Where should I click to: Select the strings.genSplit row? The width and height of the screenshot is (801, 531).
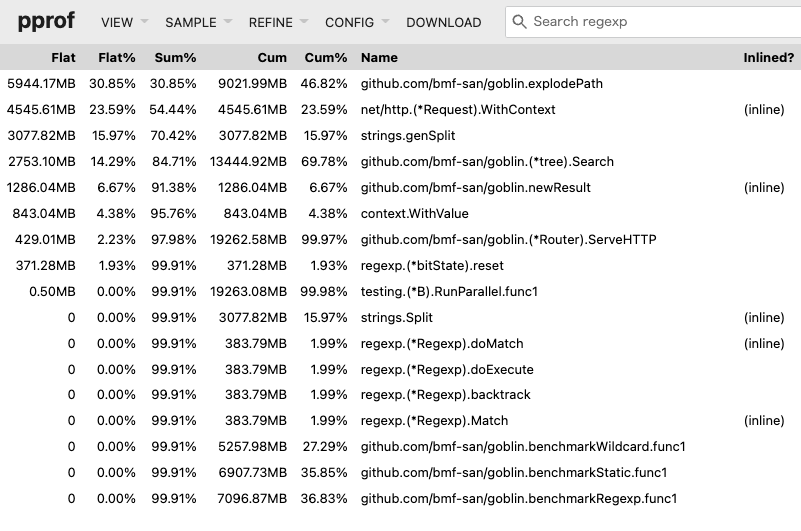[x=407, y=136]
